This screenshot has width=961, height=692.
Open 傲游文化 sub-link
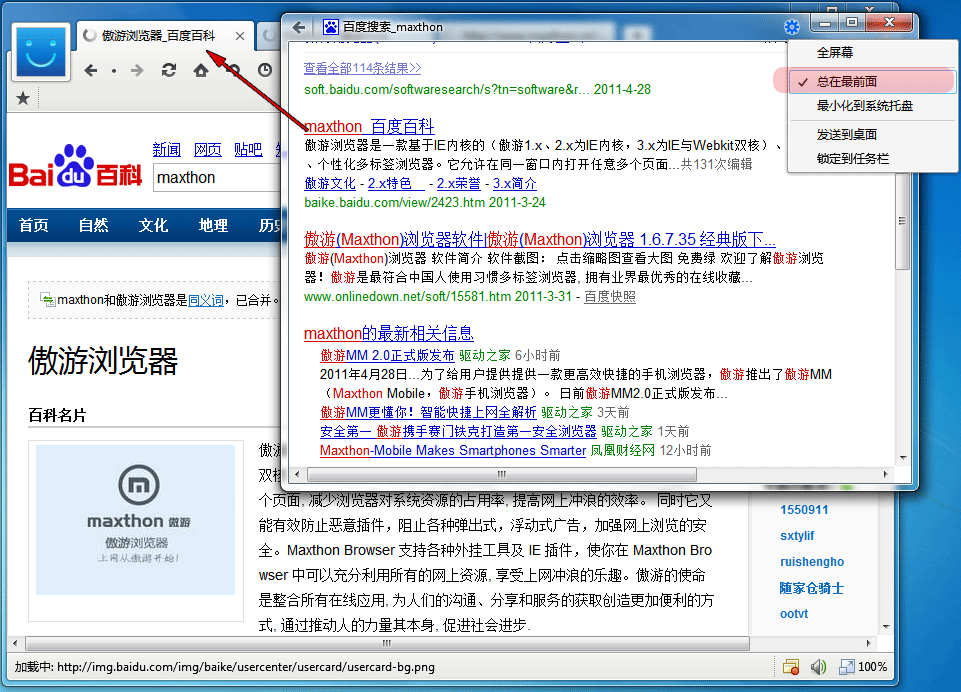(x=330, y=183)
